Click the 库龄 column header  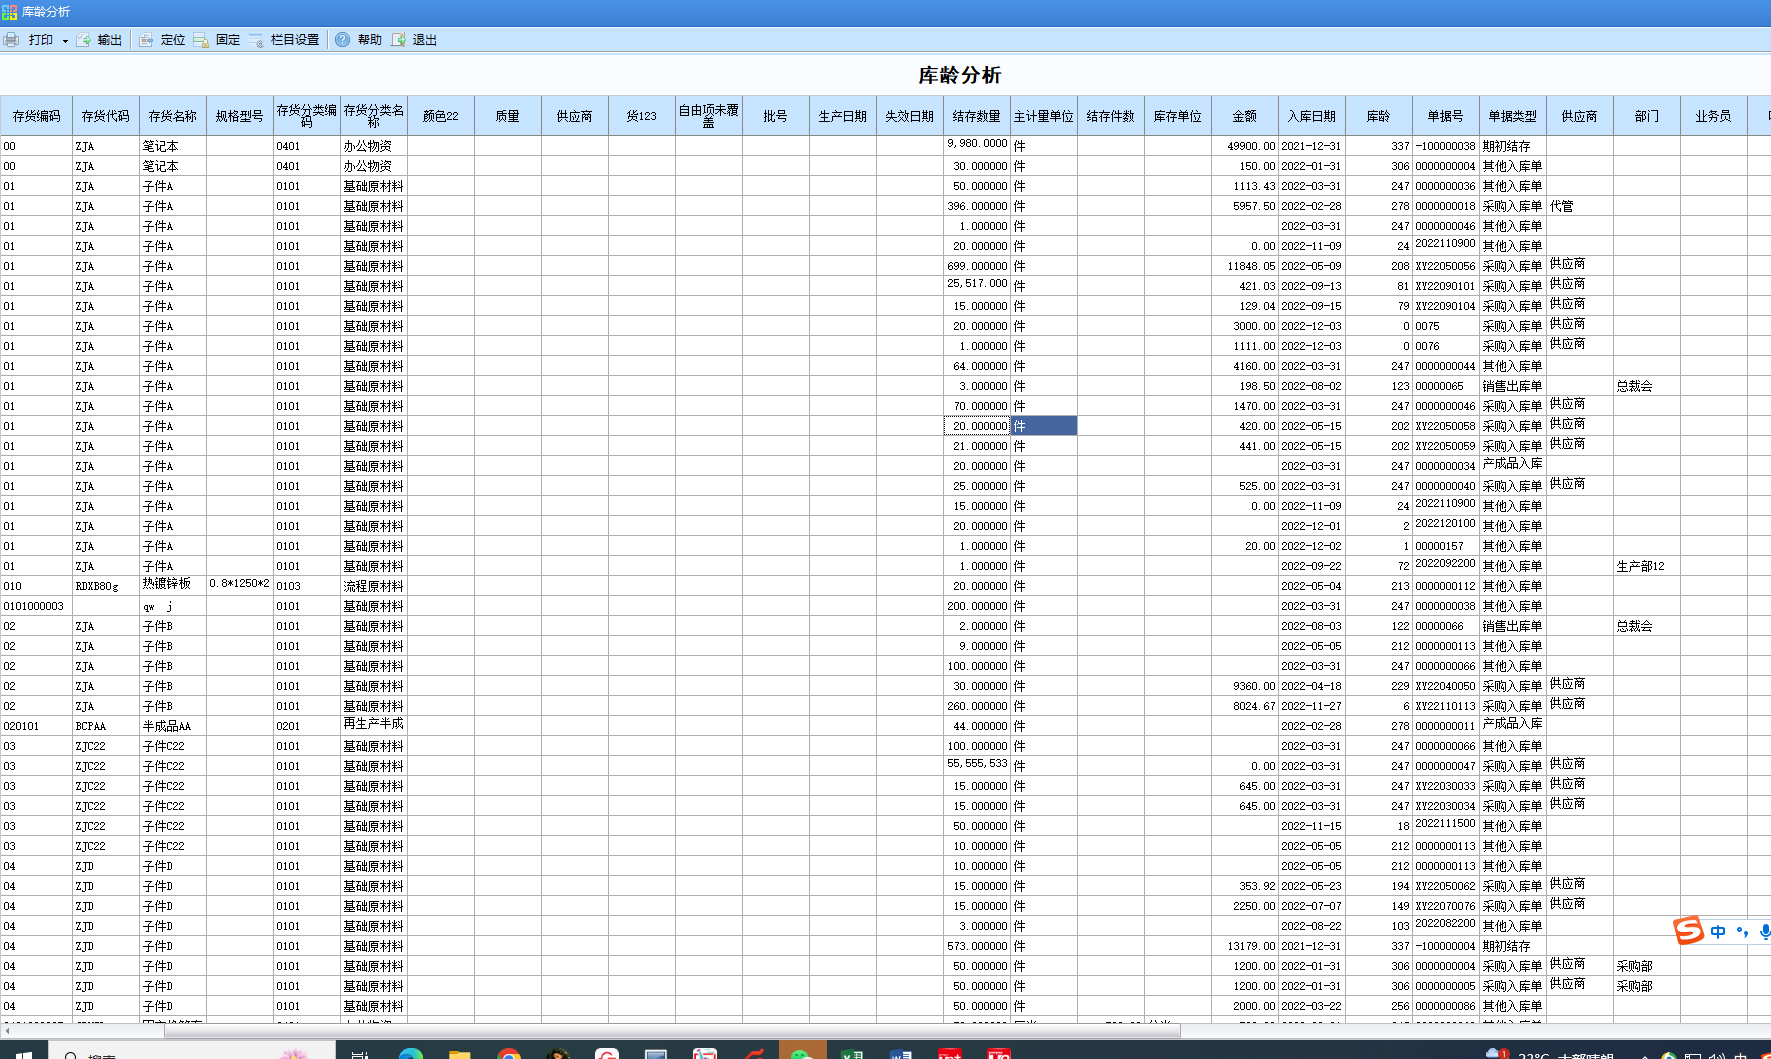(1378, 116)
